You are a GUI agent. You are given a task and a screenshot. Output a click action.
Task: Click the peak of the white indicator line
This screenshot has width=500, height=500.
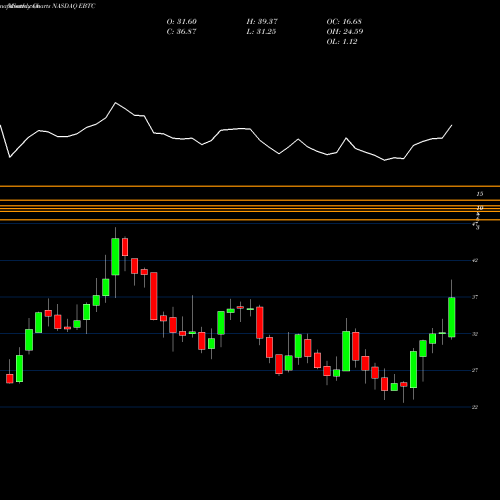[x=116, y=103]
